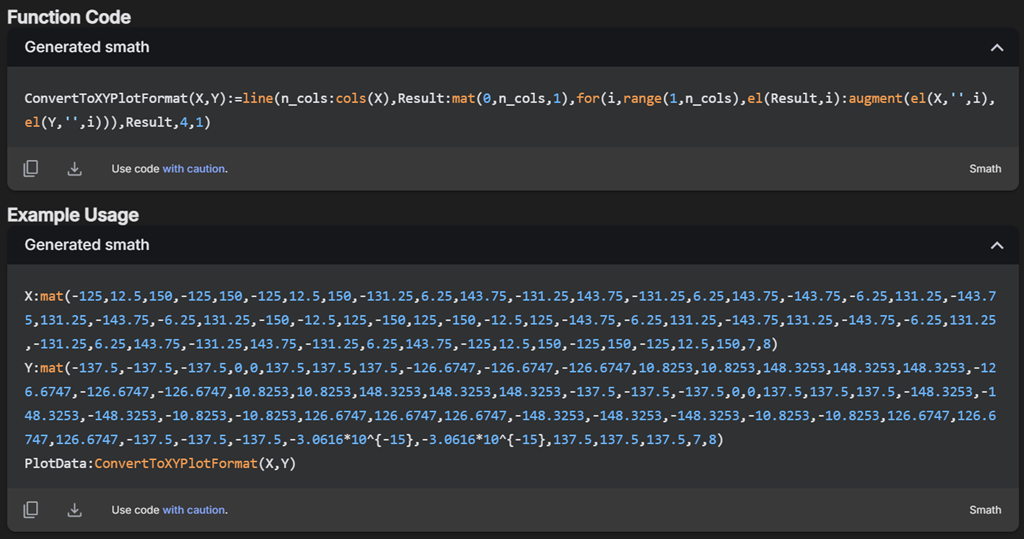Download the Example Usage snippet

(74, 510)
